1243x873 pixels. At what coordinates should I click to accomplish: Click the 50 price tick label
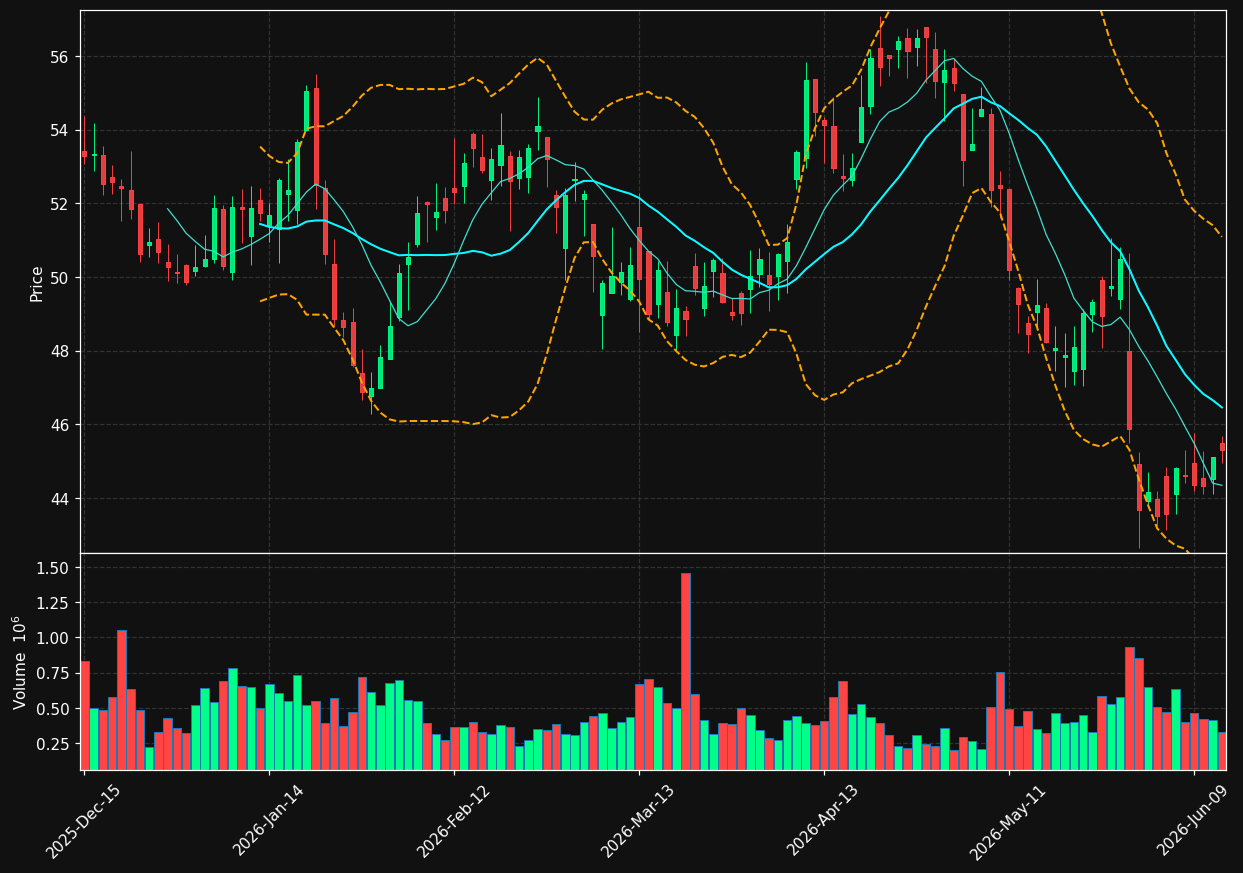(62, 278)
